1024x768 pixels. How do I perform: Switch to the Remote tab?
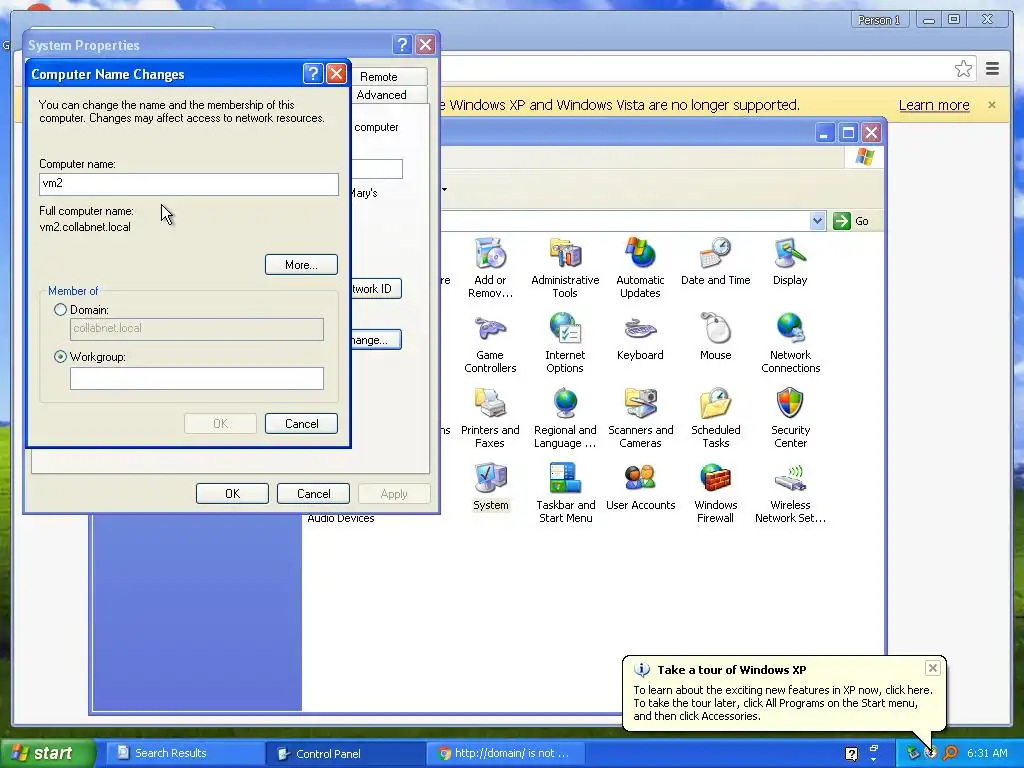click(379, 76)
